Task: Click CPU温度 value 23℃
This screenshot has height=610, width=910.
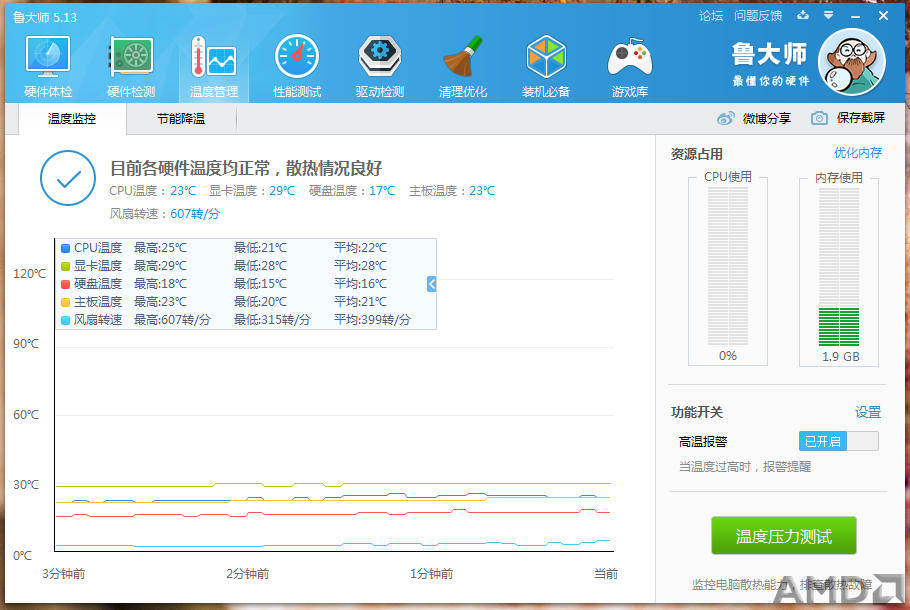Action: 183,191
